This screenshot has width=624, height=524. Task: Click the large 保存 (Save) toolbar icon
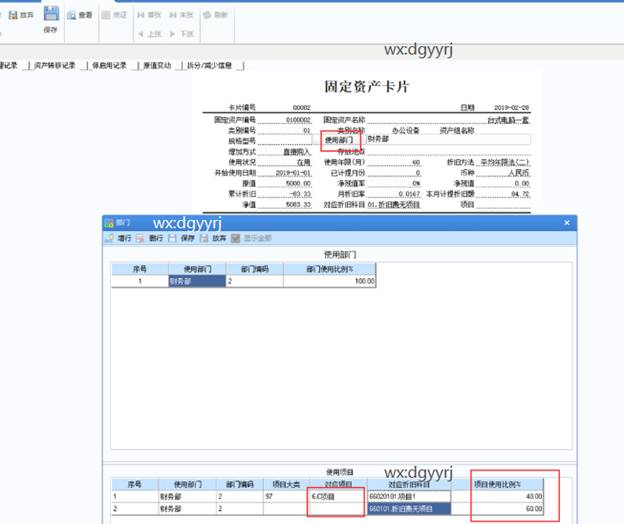(50, 19)
